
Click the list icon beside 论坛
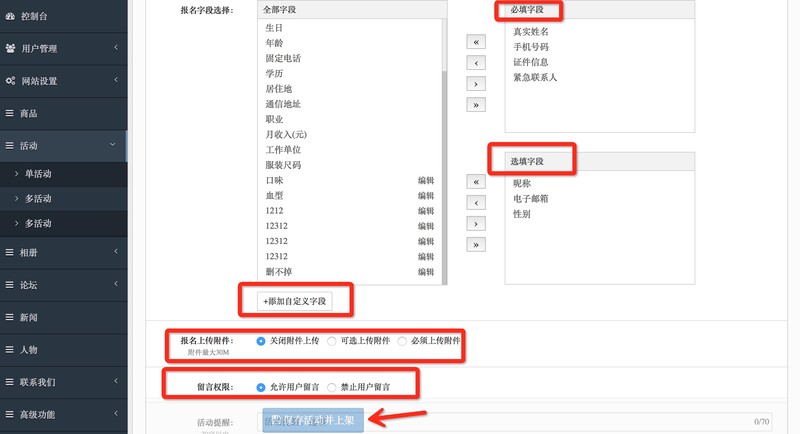[x=10, y=285]
